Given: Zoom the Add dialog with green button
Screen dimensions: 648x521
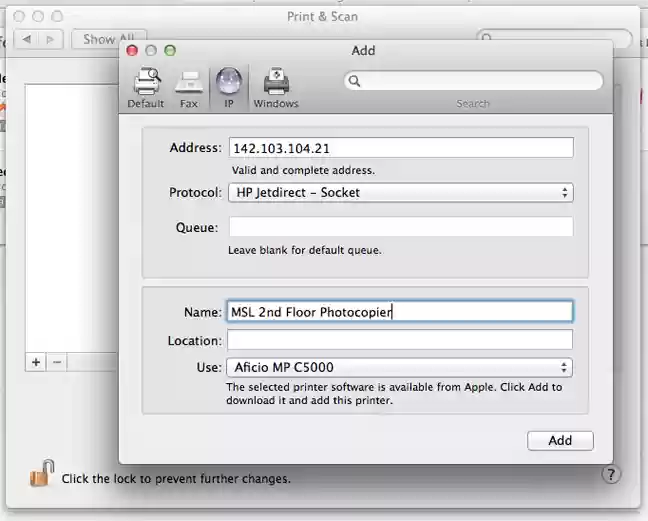Looking at the screenshot, I should tap(170, 50).
